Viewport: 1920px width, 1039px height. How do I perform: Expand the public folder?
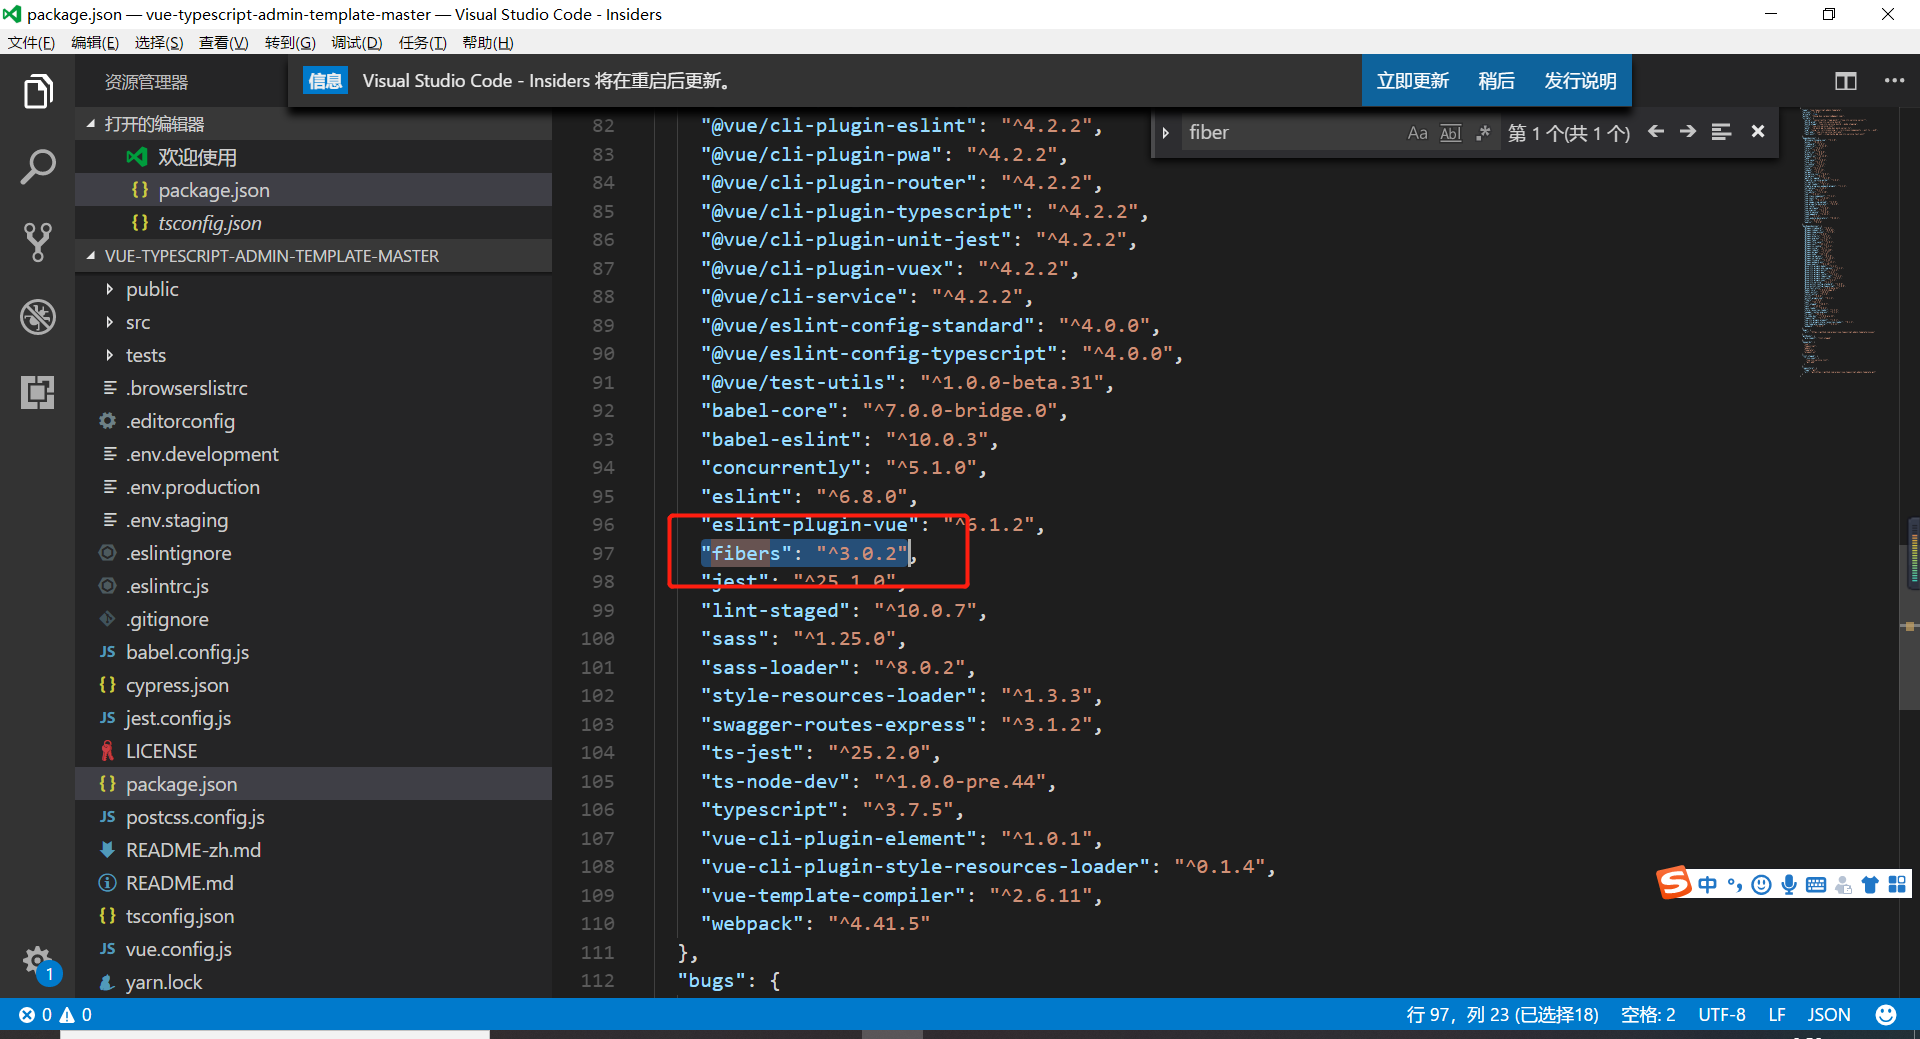click(314, 289)
